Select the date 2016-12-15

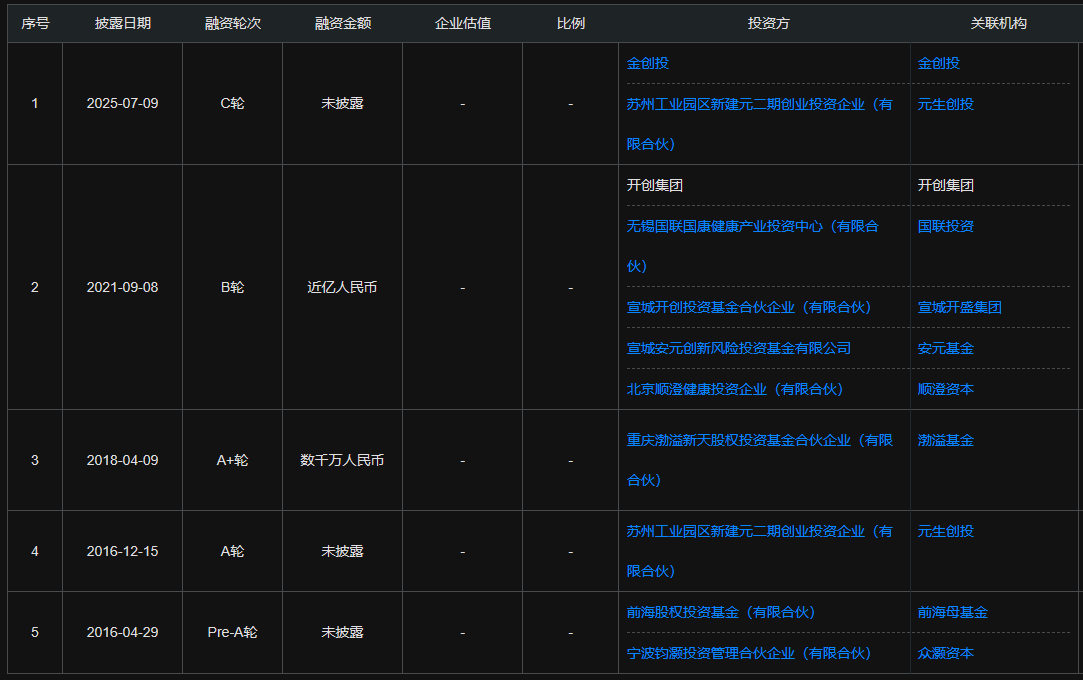click(122, 552)
